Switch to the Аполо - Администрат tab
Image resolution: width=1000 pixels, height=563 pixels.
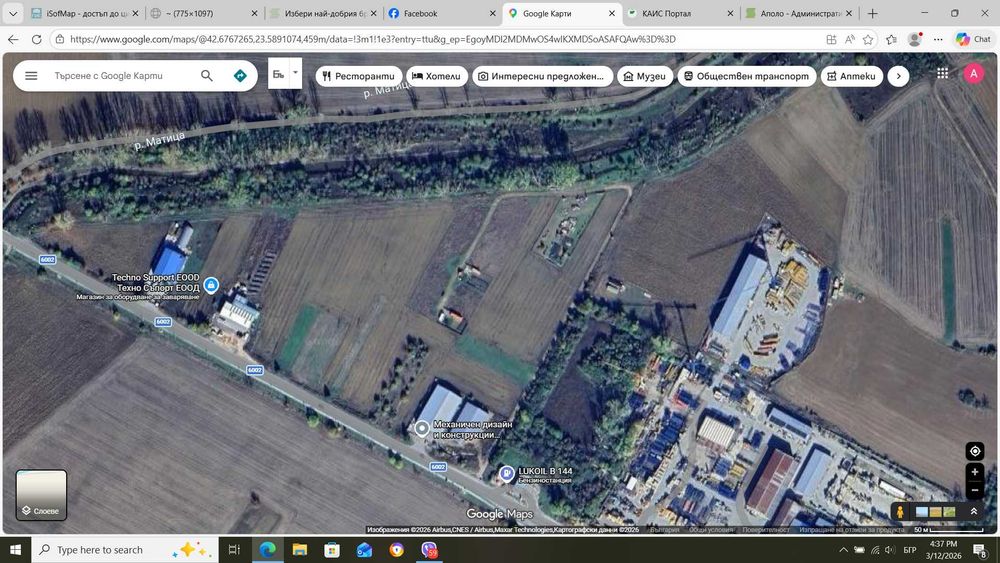tap(798, 13)
